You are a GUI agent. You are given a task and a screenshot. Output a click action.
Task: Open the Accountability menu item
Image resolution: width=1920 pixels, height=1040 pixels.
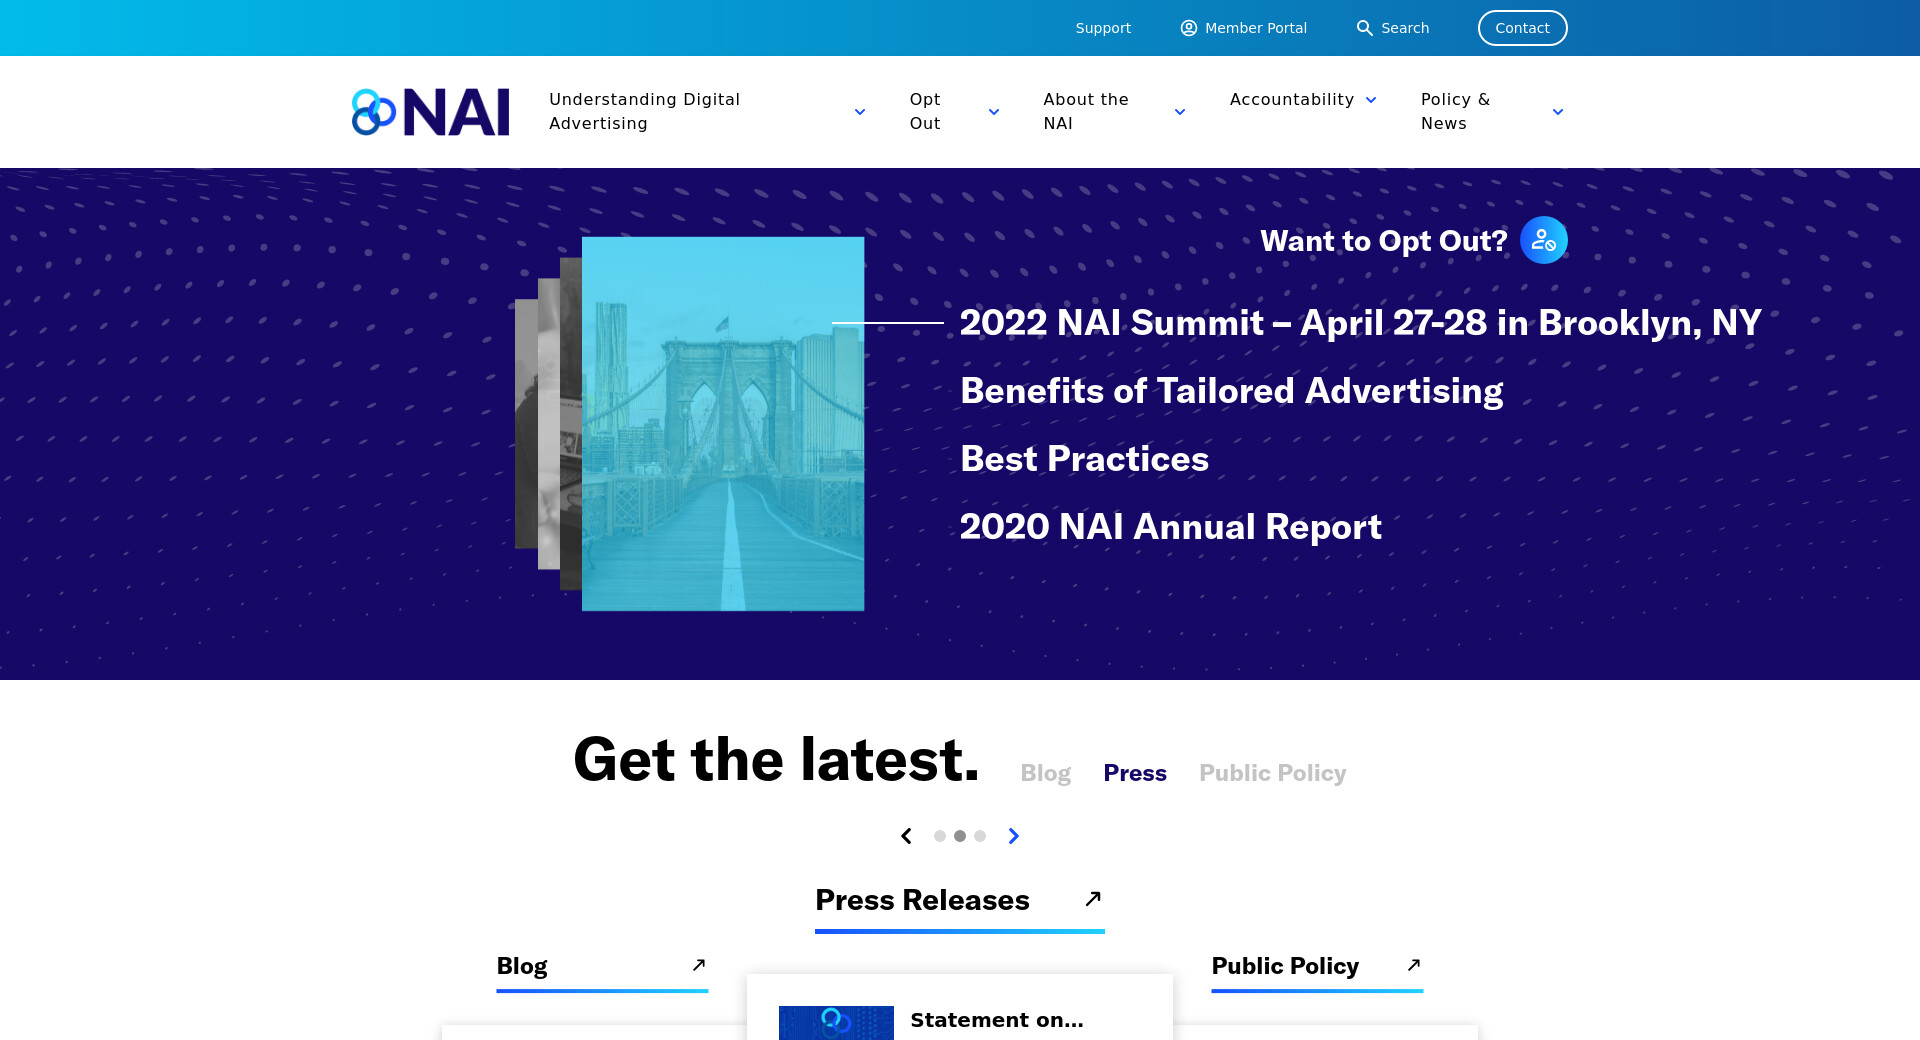pos(1292,100)
